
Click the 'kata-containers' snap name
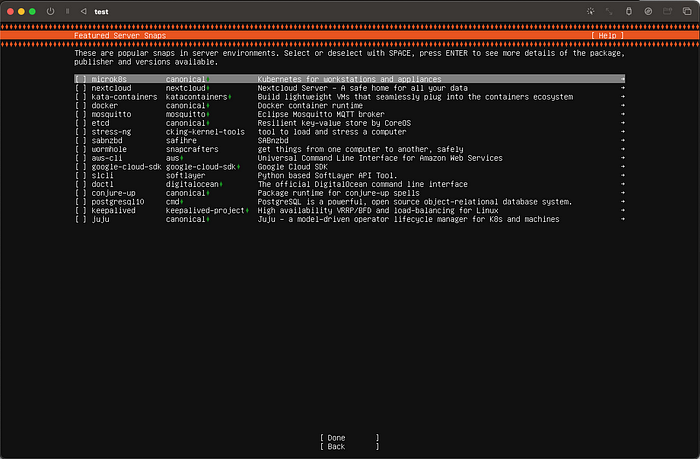tap(124, 97)
